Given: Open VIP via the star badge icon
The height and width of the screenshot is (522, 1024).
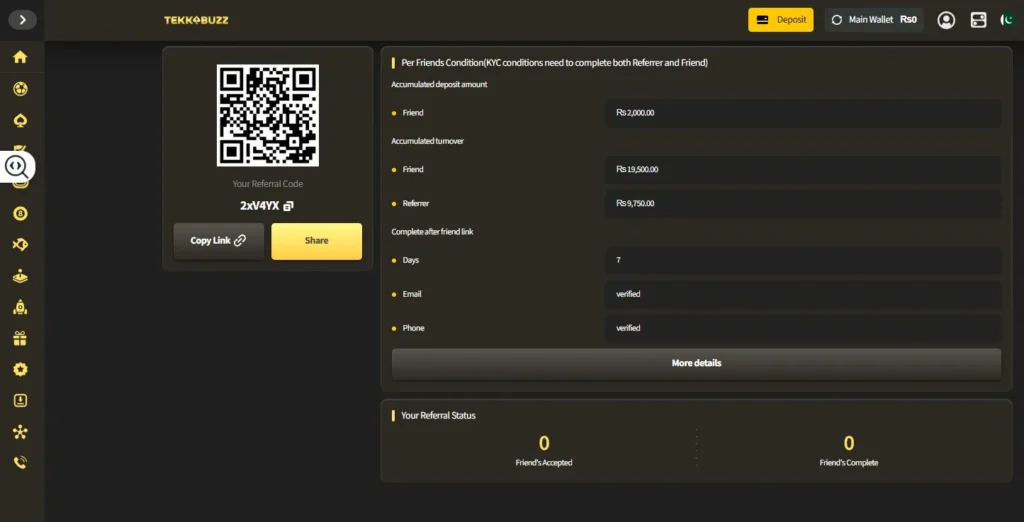Looking at the screenshot, I should [x=20, y=370].
